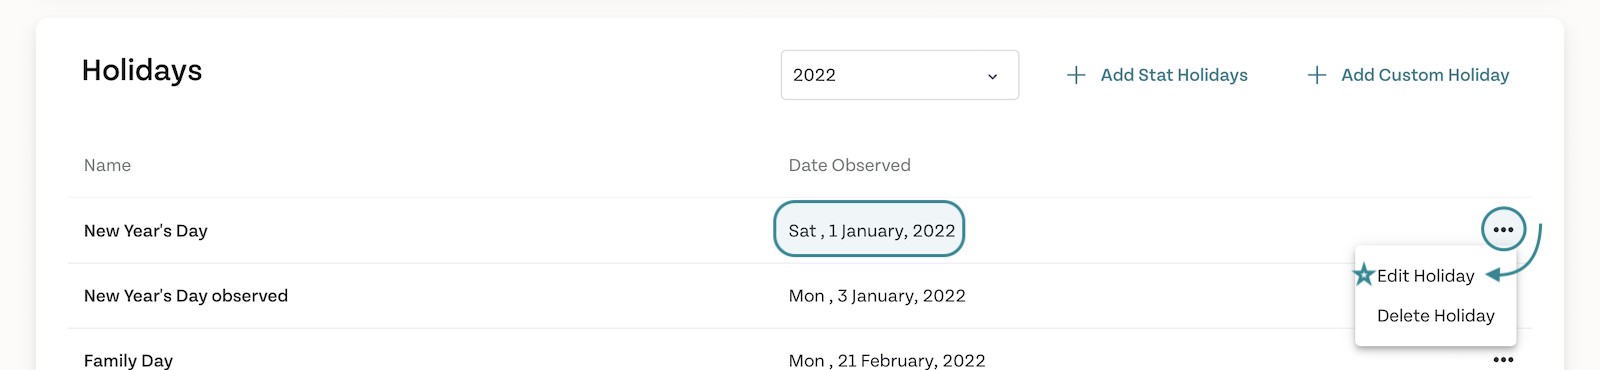Click the Holidays section heading
The height and width of the screenshot is (370, 1600).
tap(142, 70)
